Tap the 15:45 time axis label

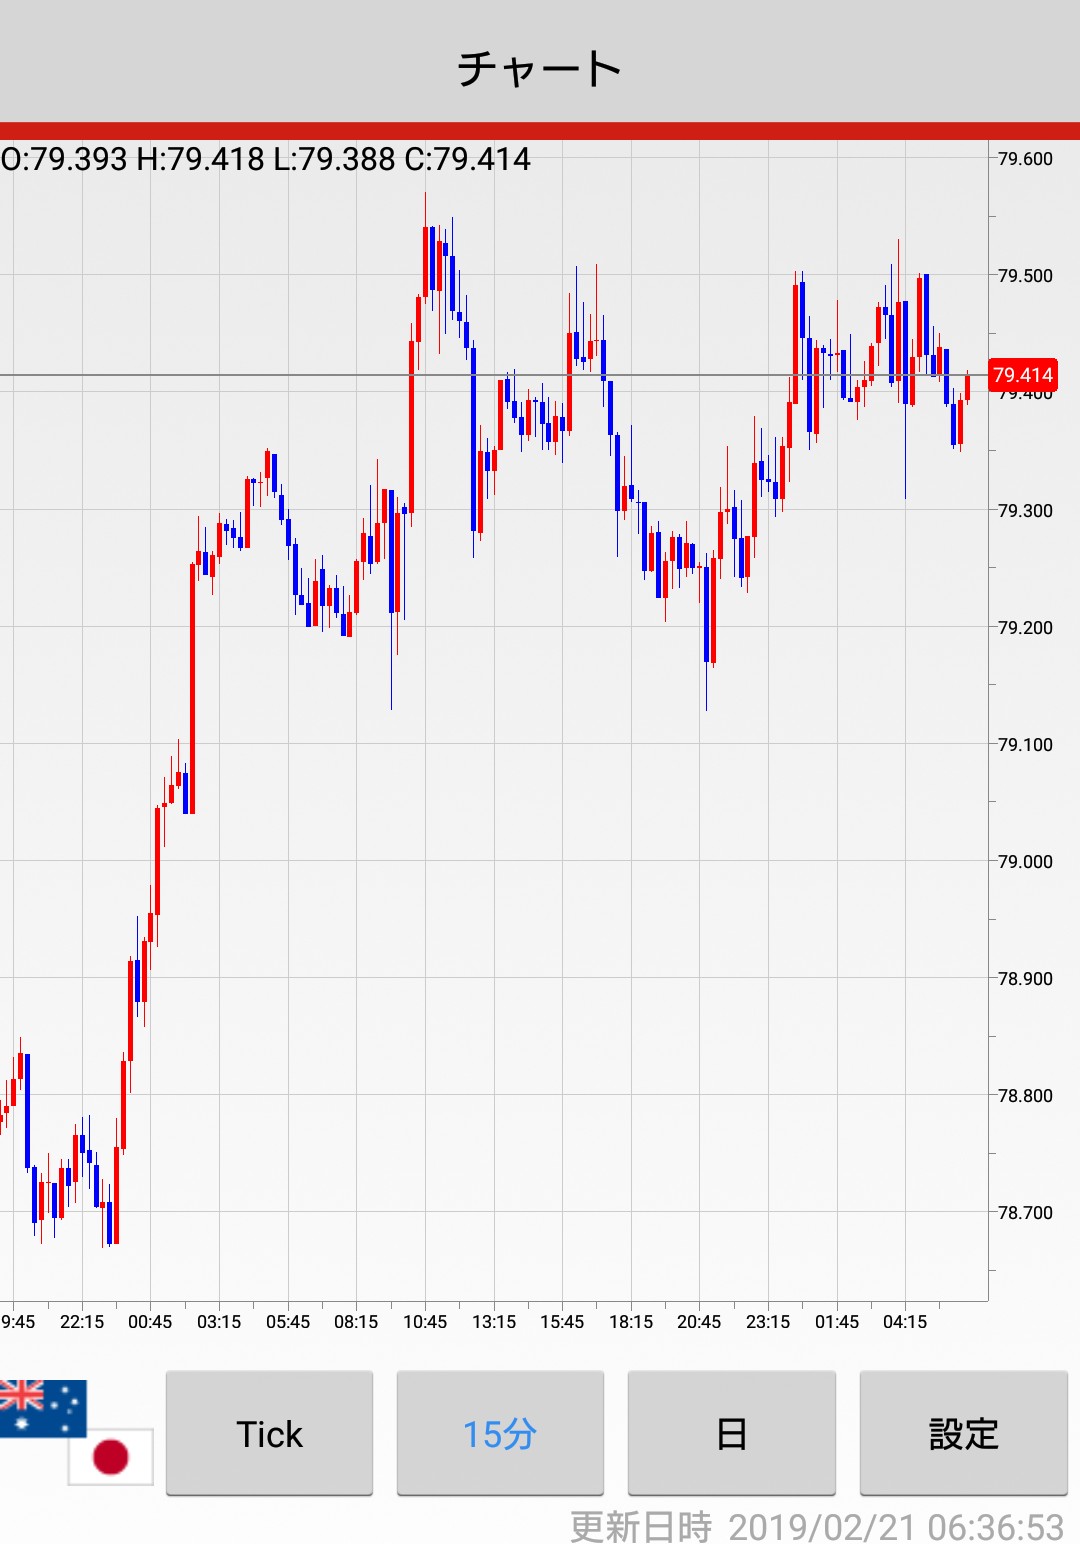562,1322
